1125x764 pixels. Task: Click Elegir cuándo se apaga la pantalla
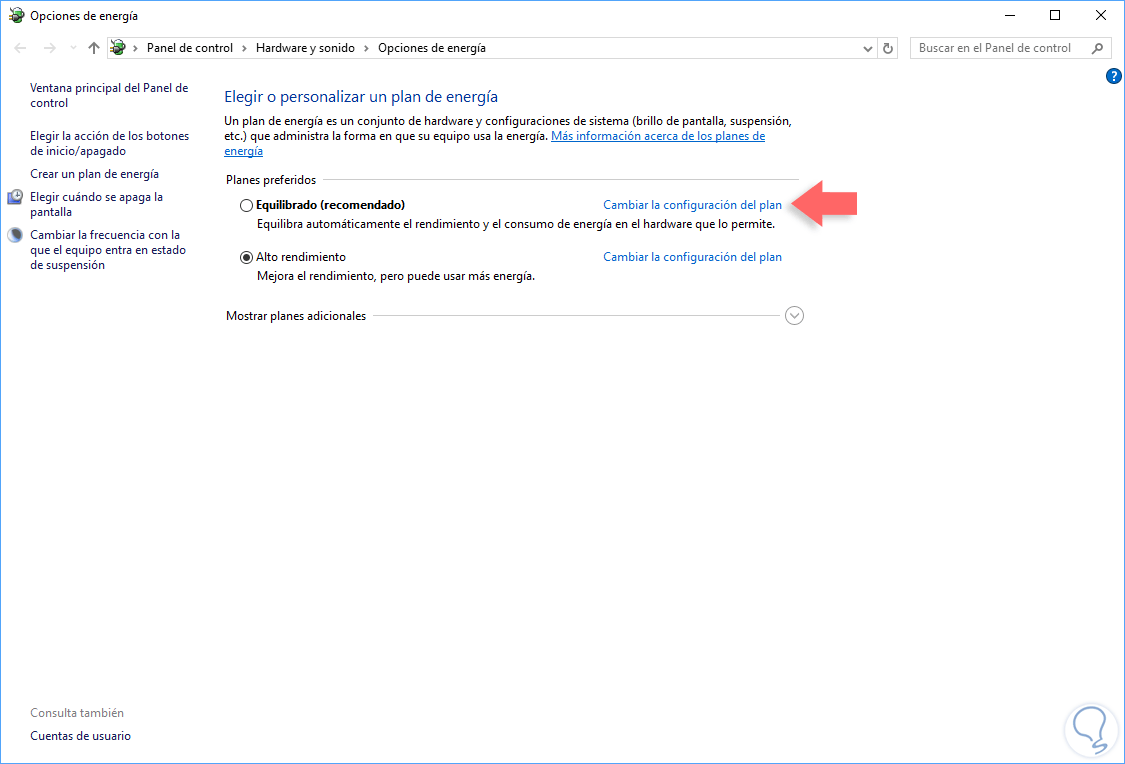pos(96,204)
